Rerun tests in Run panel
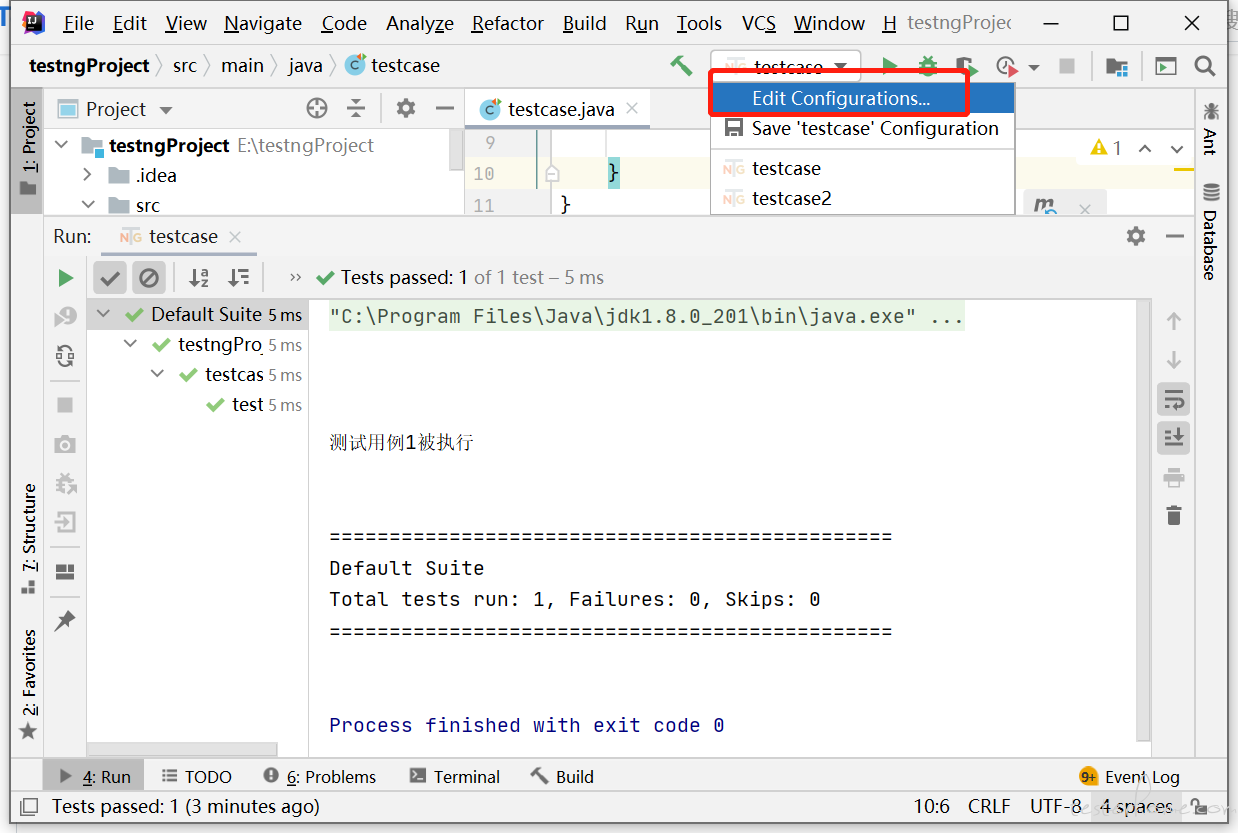The height and width of the screenshot is (833, 1238). pyautogui.click(x=65, y=278)
